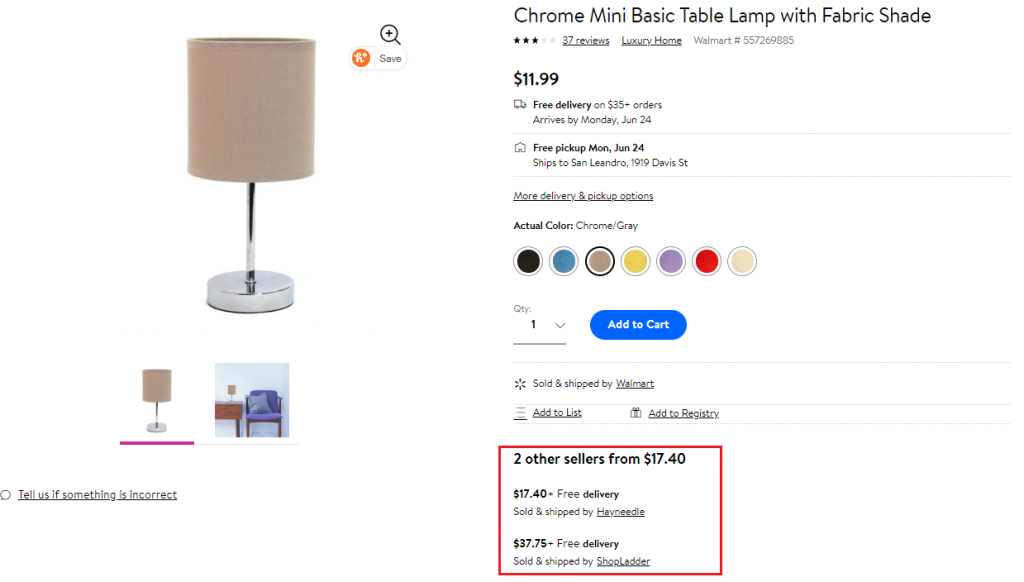
Task: Pick the red color swatch
Action: pos(706,262)
